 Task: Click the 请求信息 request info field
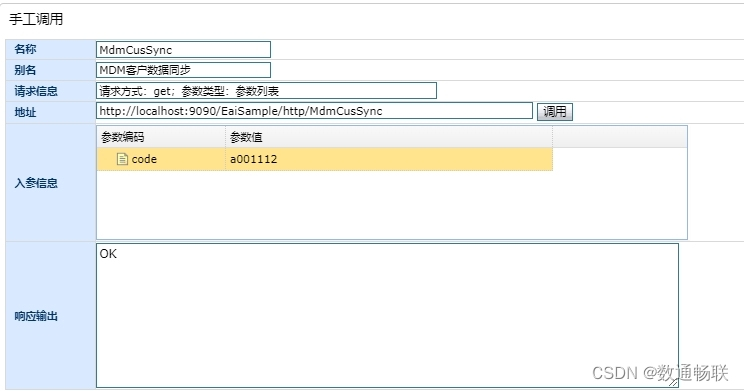pyautogui.click(x=266, y=91)
